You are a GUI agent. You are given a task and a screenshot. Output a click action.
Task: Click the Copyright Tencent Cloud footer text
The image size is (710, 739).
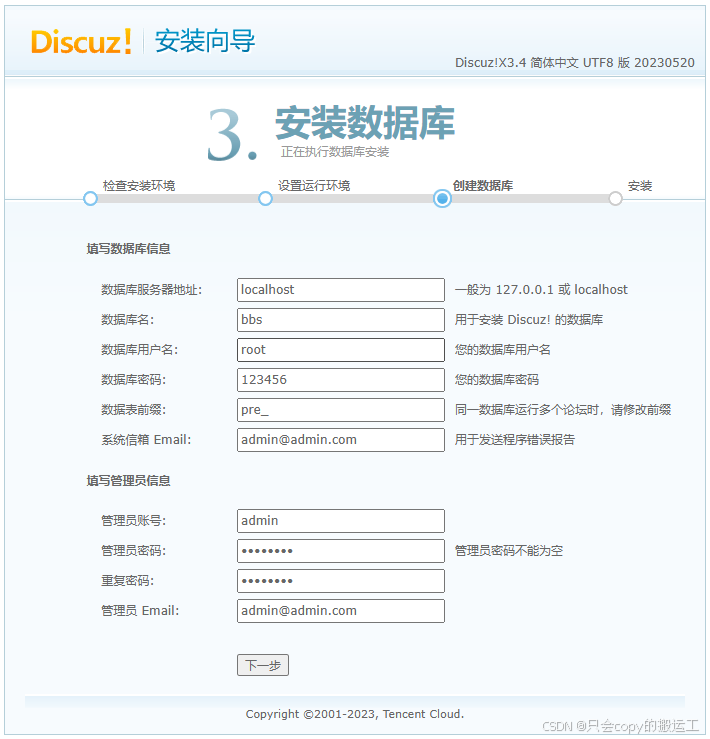(355, 714)
